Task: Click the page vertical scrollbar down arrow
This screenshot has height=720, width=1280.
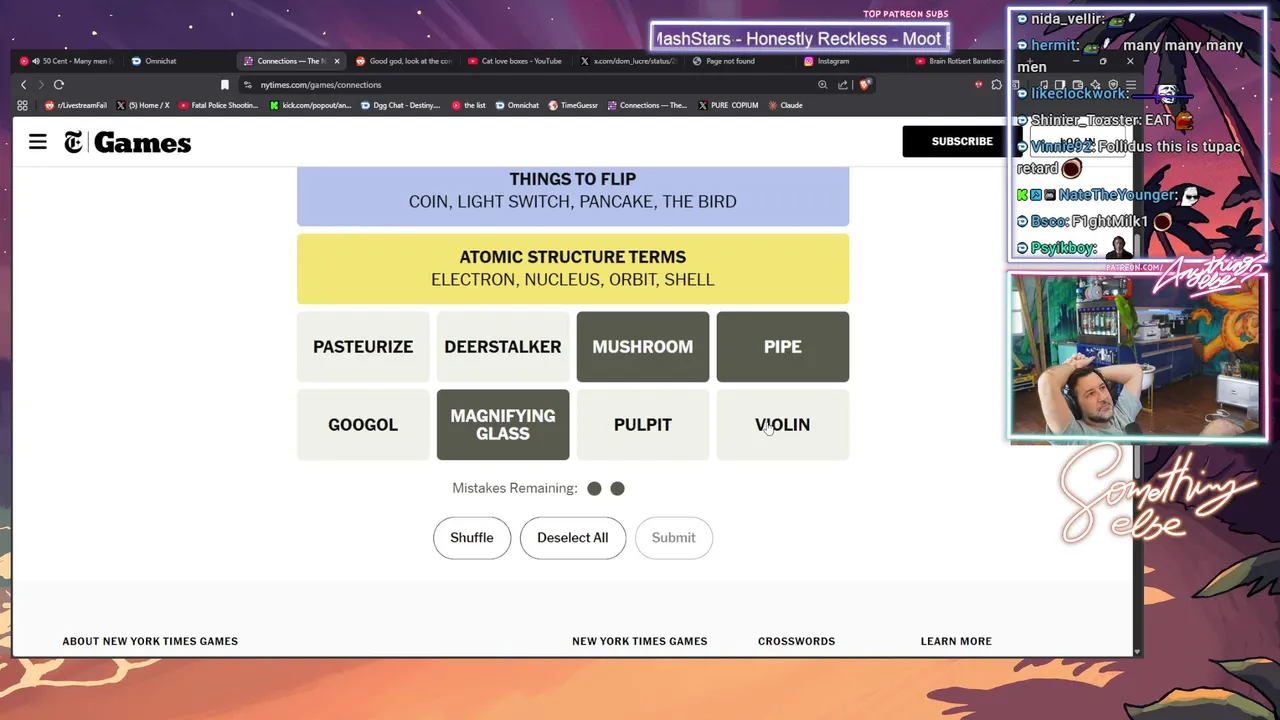Action: point(1137,651)
